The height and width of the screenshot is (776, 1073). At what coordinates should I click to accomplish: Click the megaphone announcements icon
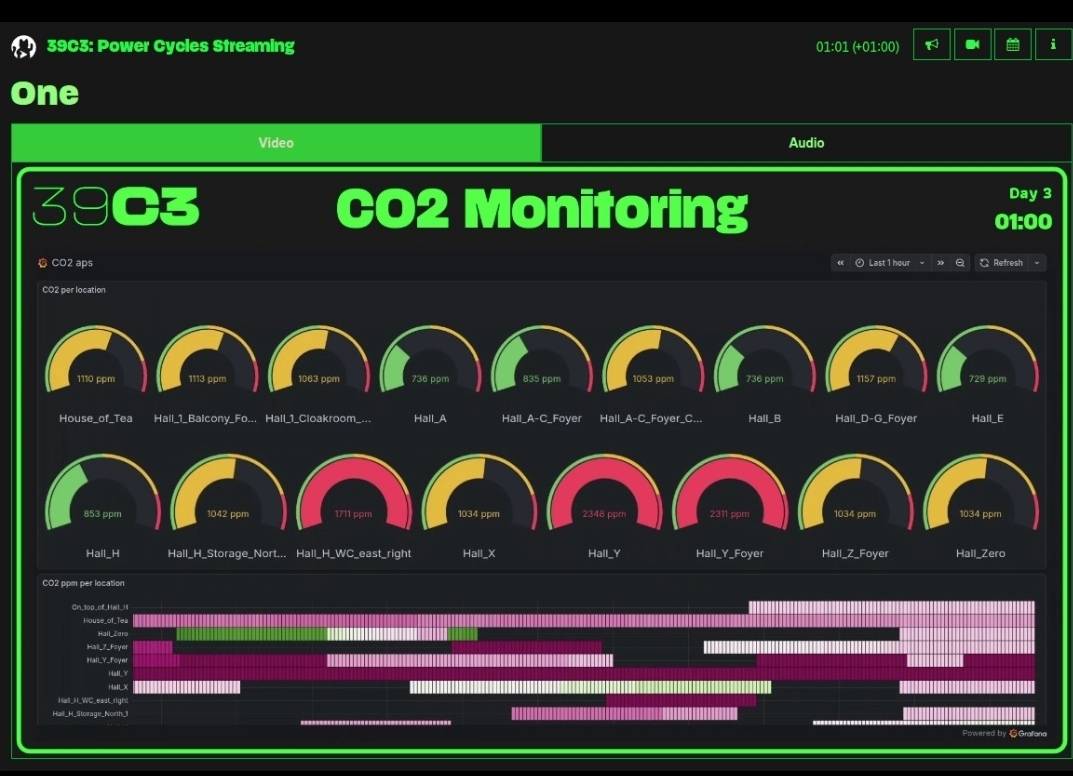931,45
